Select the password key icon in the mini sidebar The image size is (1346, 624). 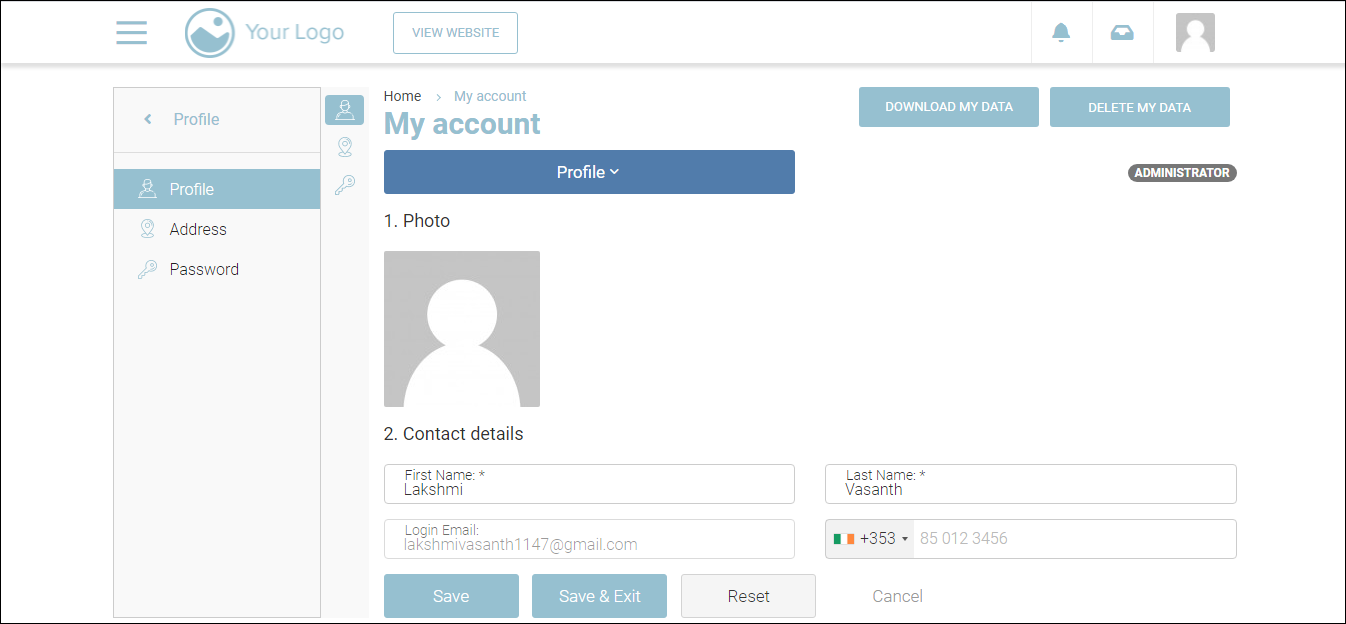344,185
